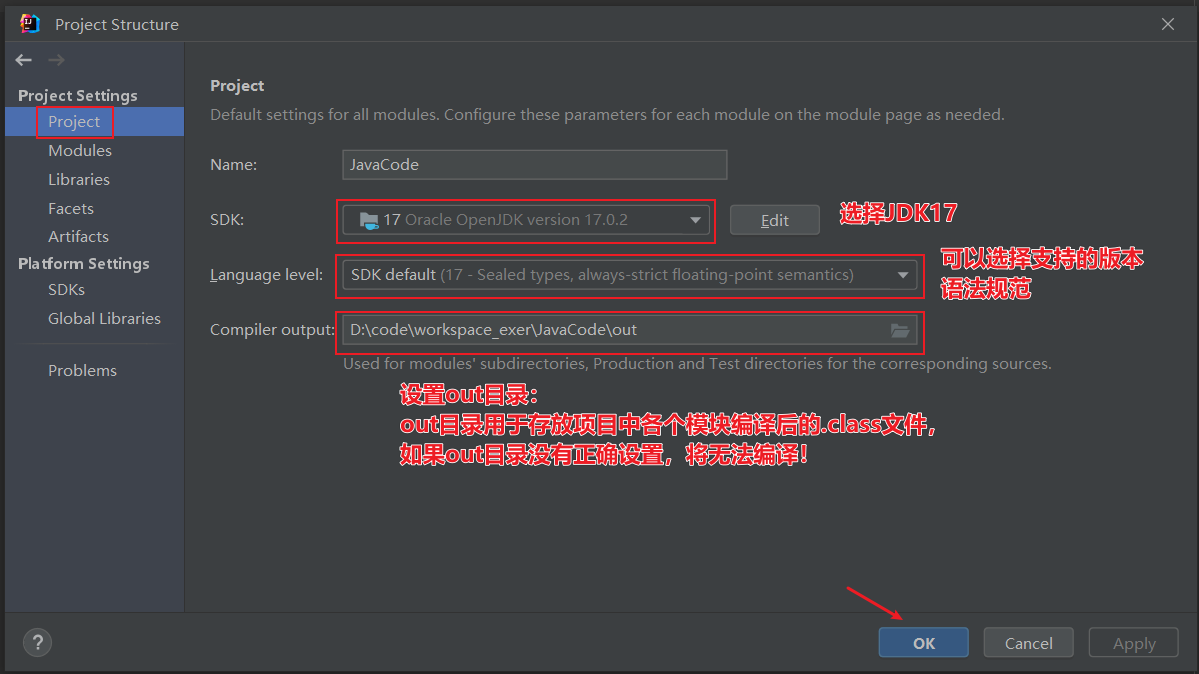Click the project Name field JavaCode
Image resolution: width=1199 pixels, height=674 pixels.
[x=535, y=165]
